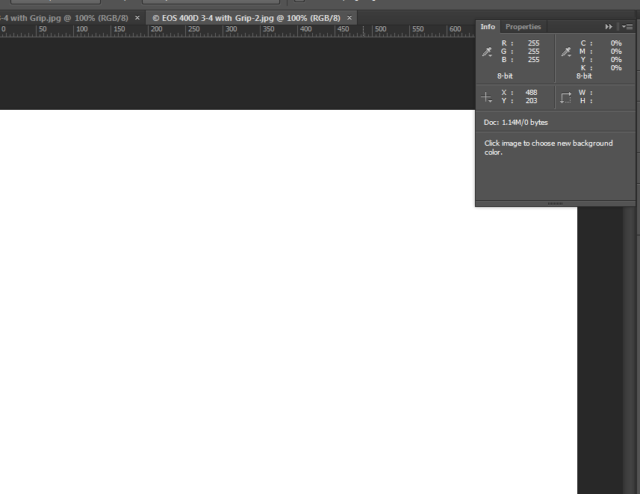
Task: Click the R value 255 readout
Action: pos(533,43)
